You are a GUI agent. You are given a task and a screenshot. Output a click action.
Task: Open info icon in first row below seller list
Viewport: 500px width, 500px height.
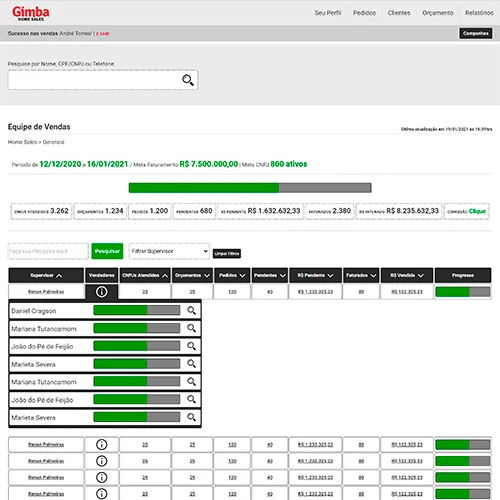point(102,445)
